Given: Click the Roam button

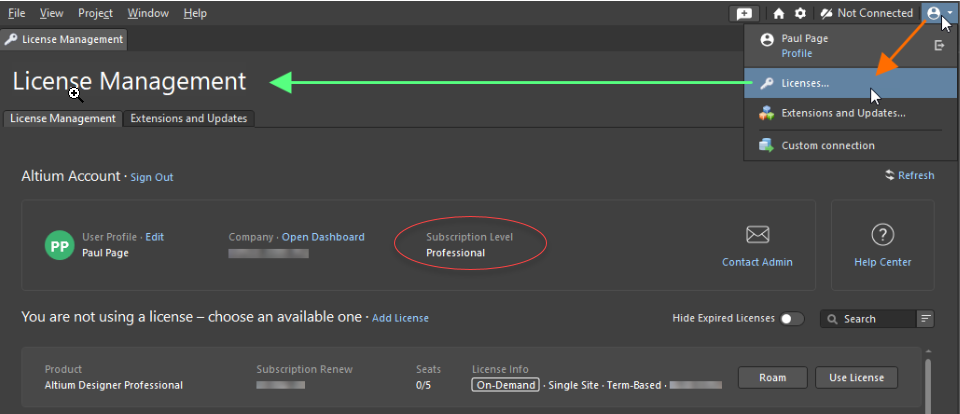Looking at the screenshot, I should [x=772, y=377].
